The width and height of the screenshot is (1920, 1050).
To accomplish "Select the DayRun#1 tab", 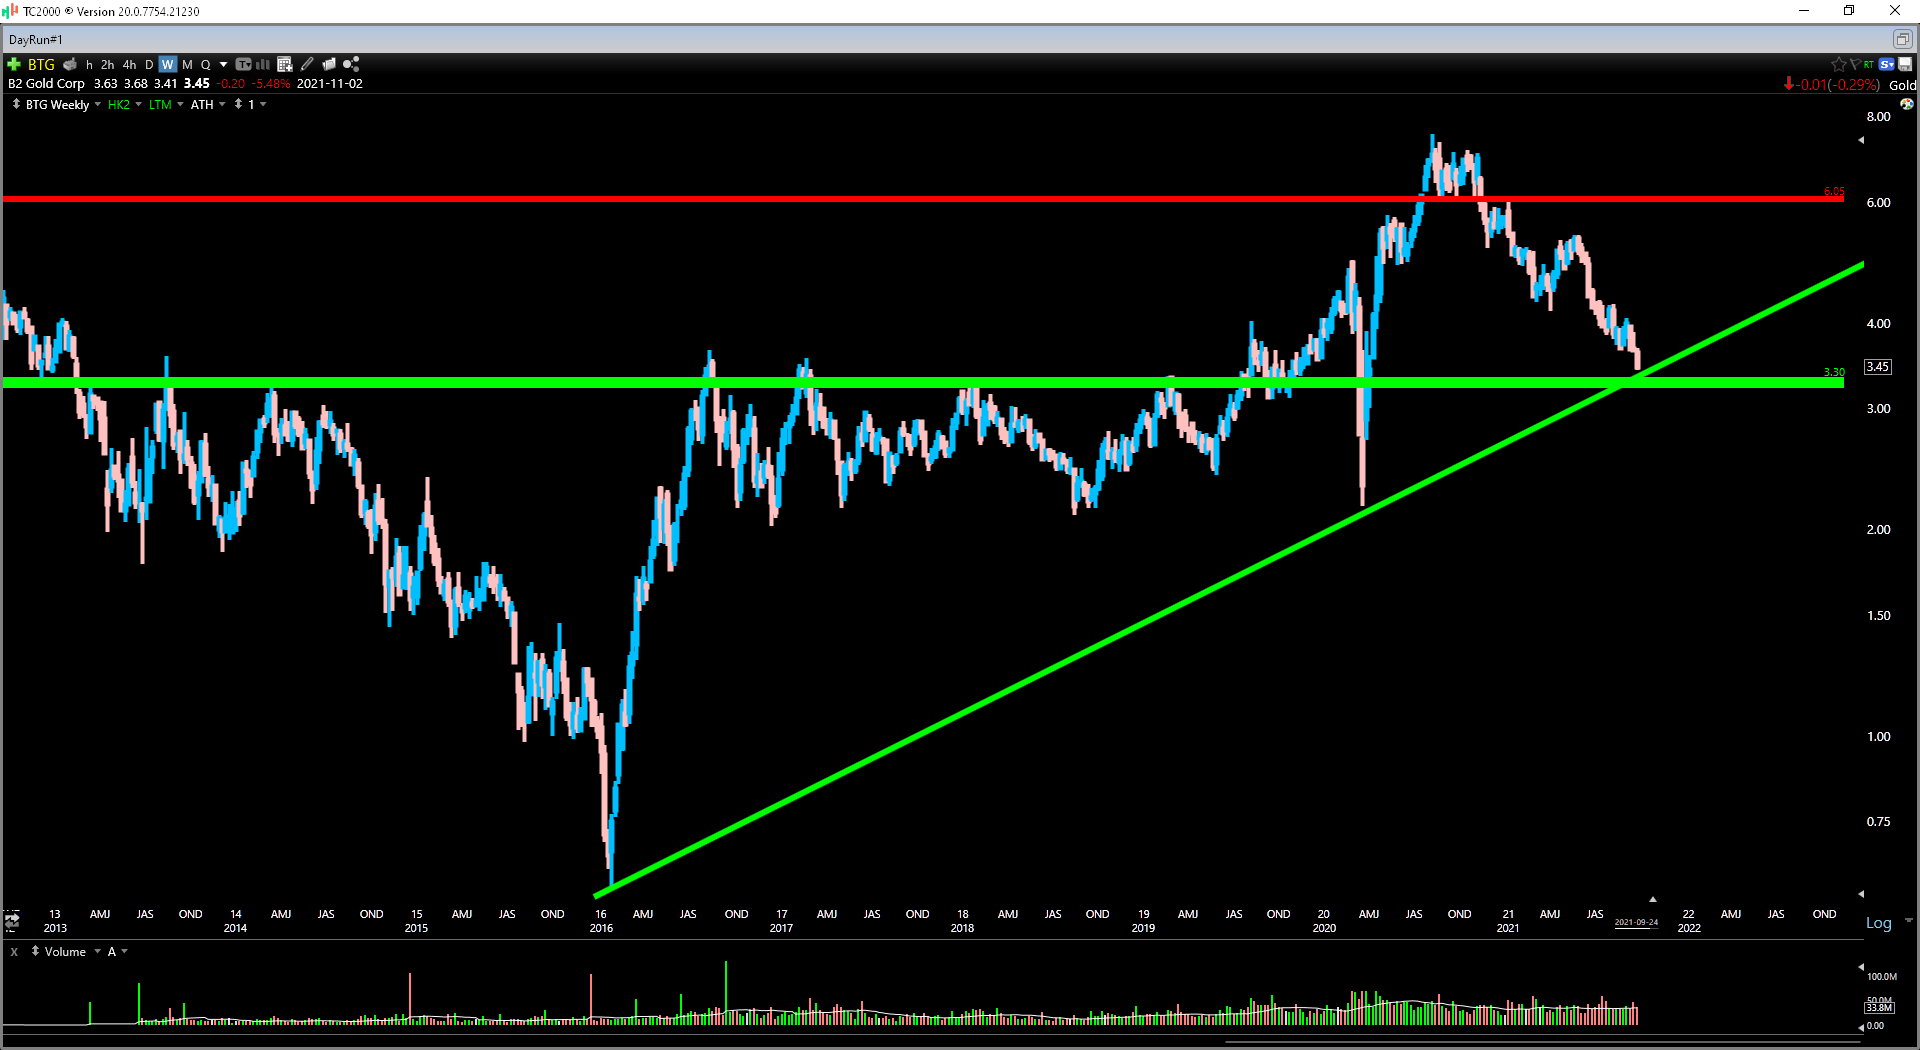I will [36, 39].
